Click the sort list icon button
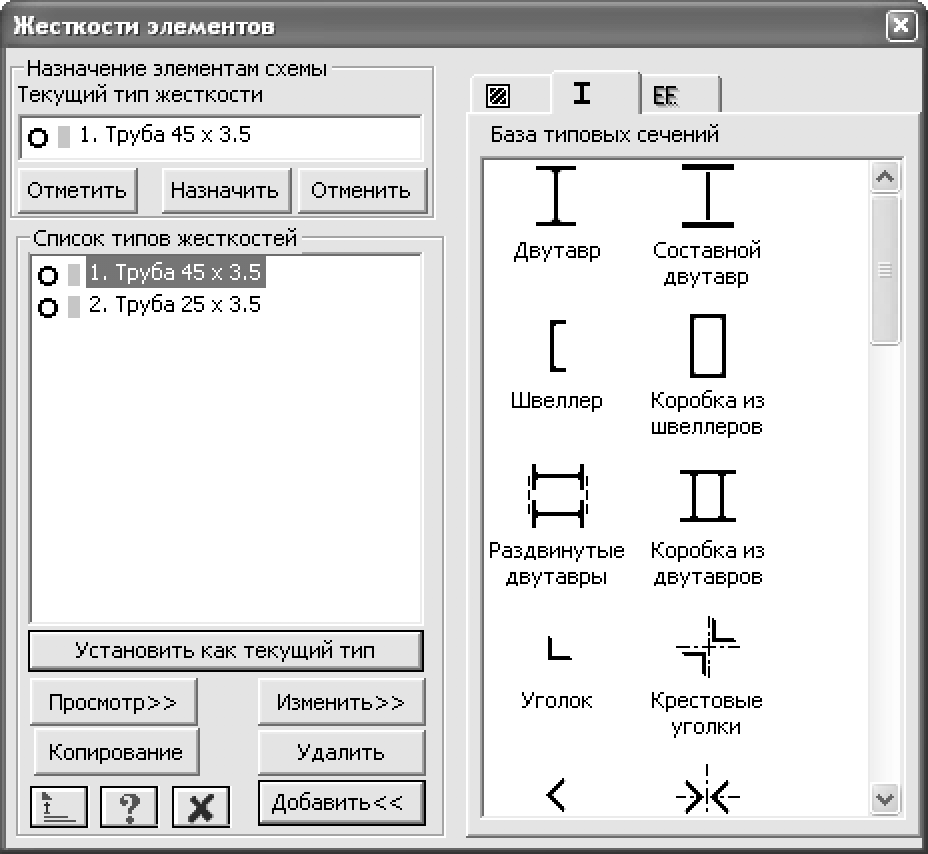928x854 pixels. (x=59, y=807)
